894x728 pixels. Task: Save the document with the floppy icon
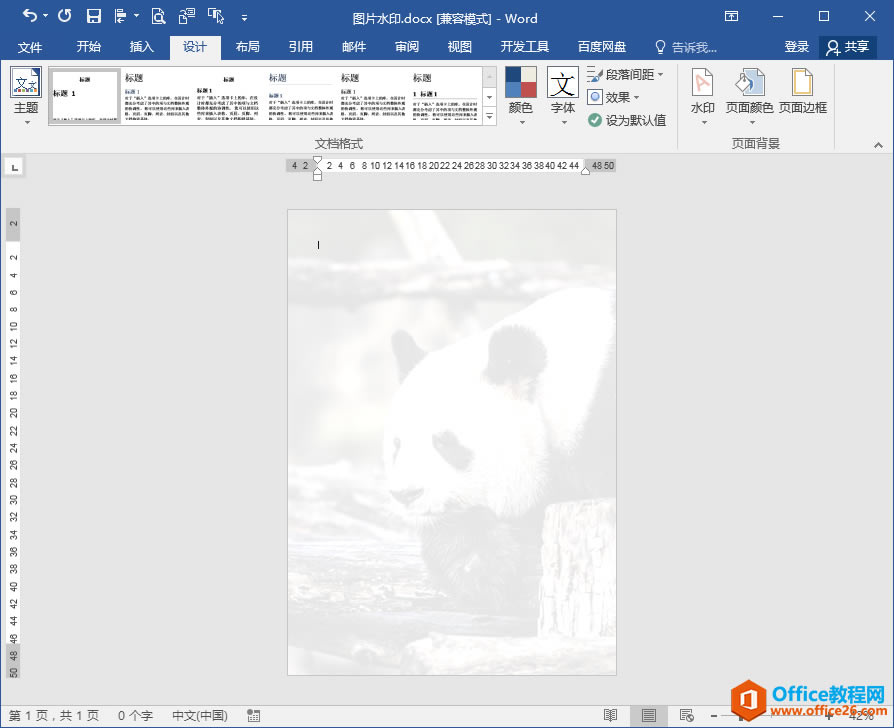(x=94, y=17)
